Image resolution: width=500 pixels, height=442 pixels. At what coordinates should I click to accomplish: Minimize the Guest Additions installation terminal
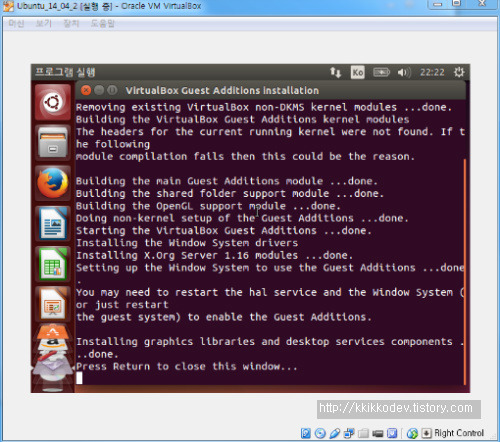pos(99,90)
